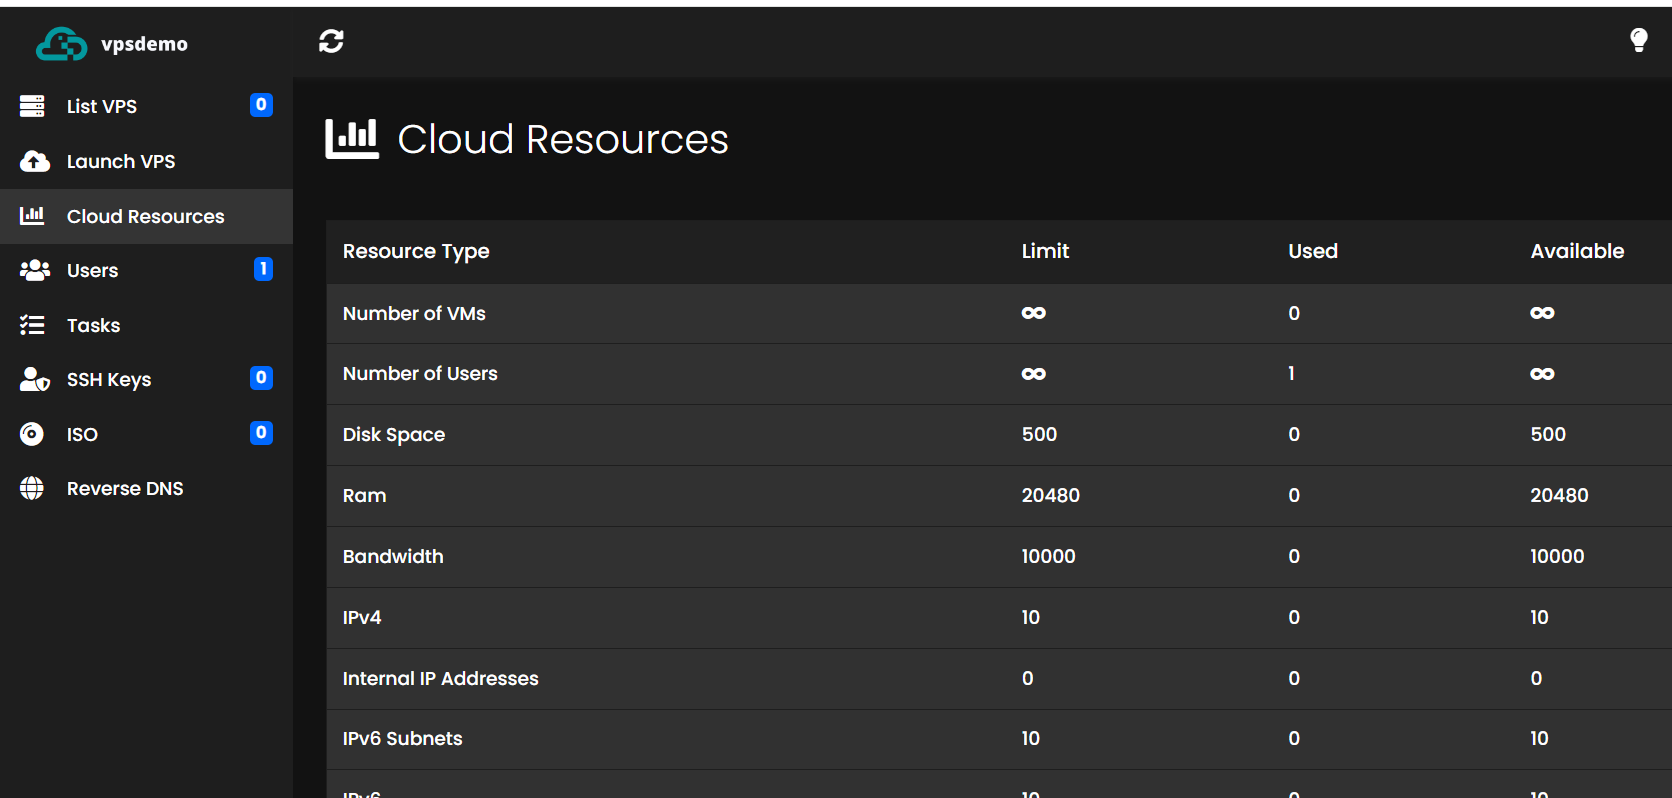Viewport: 1672px width, 798px height.
Task: Click the Disk Space available value 500
Action: point(1548,434)
